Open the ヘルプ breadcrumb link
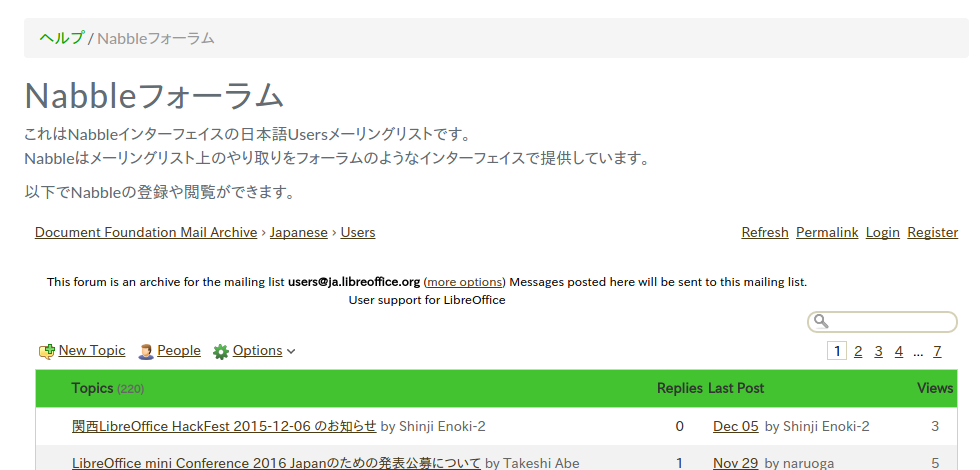The height and width of the screenshot is (470, 980). tap(62, 38)
